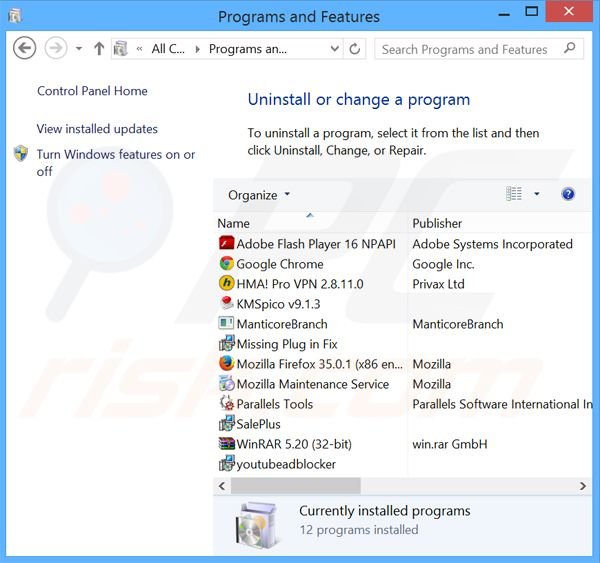Select Adobe Flash Player 16 NPAPI entry
This screenshot has width=600, height=563.
point(316,244)
